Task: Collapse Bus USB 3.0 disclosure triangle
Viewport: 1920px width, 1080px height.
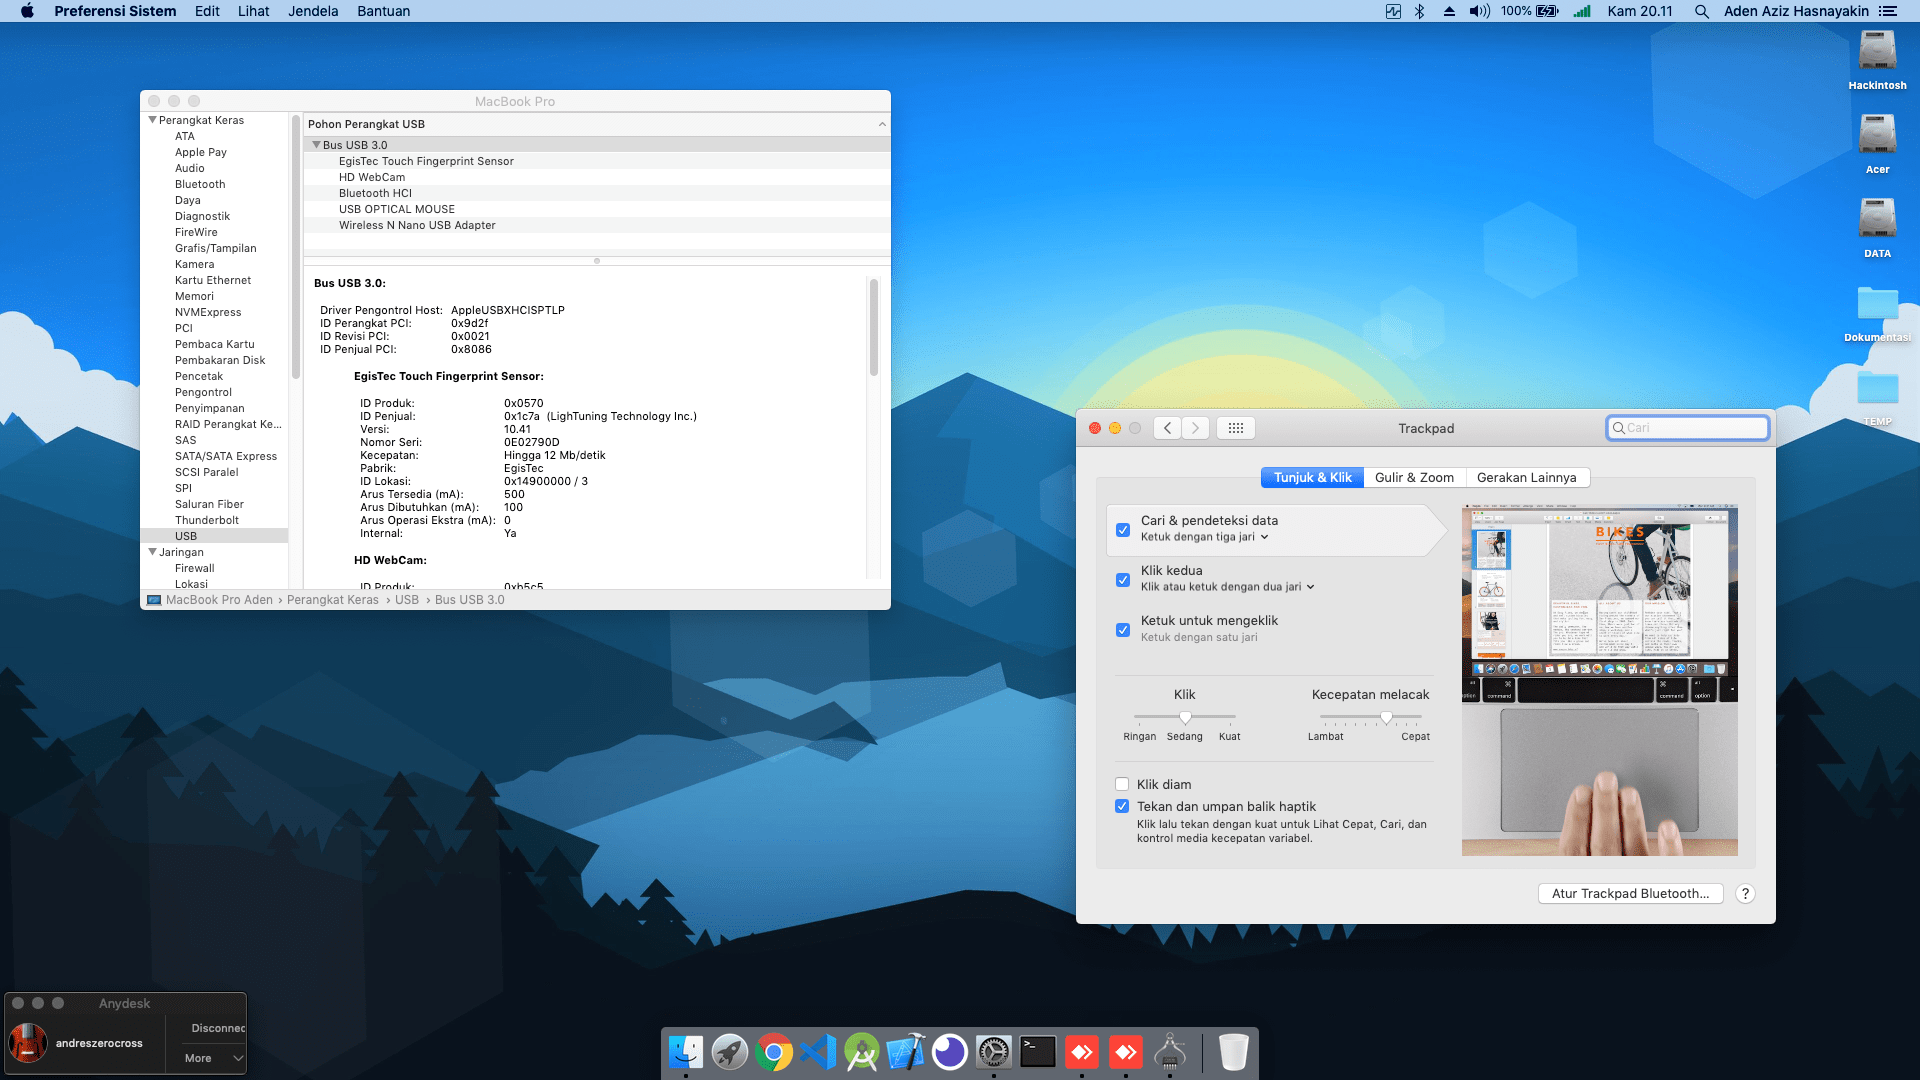Action: [316, 145]
